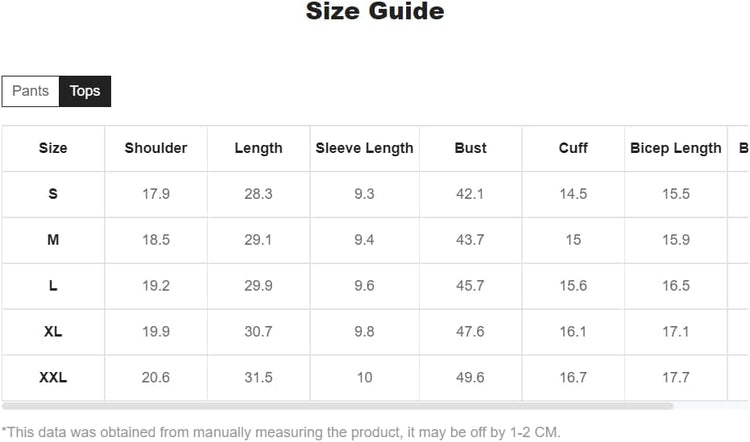Image resolution: width=750 pixels, height=442 pixels.
Task: Select the XL size row label
Action: point(53,332)
